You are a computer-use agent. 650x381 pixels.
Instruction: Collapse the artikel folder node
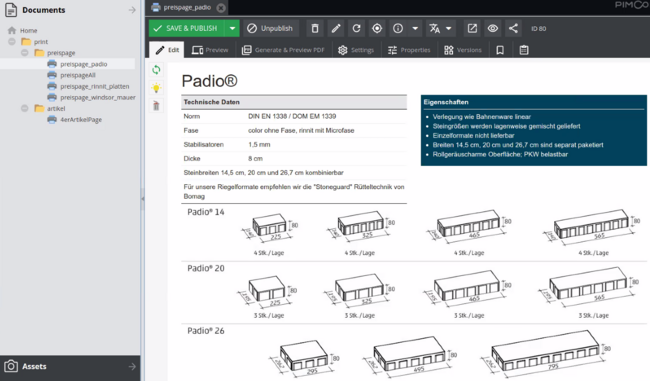tap(24, 108)
